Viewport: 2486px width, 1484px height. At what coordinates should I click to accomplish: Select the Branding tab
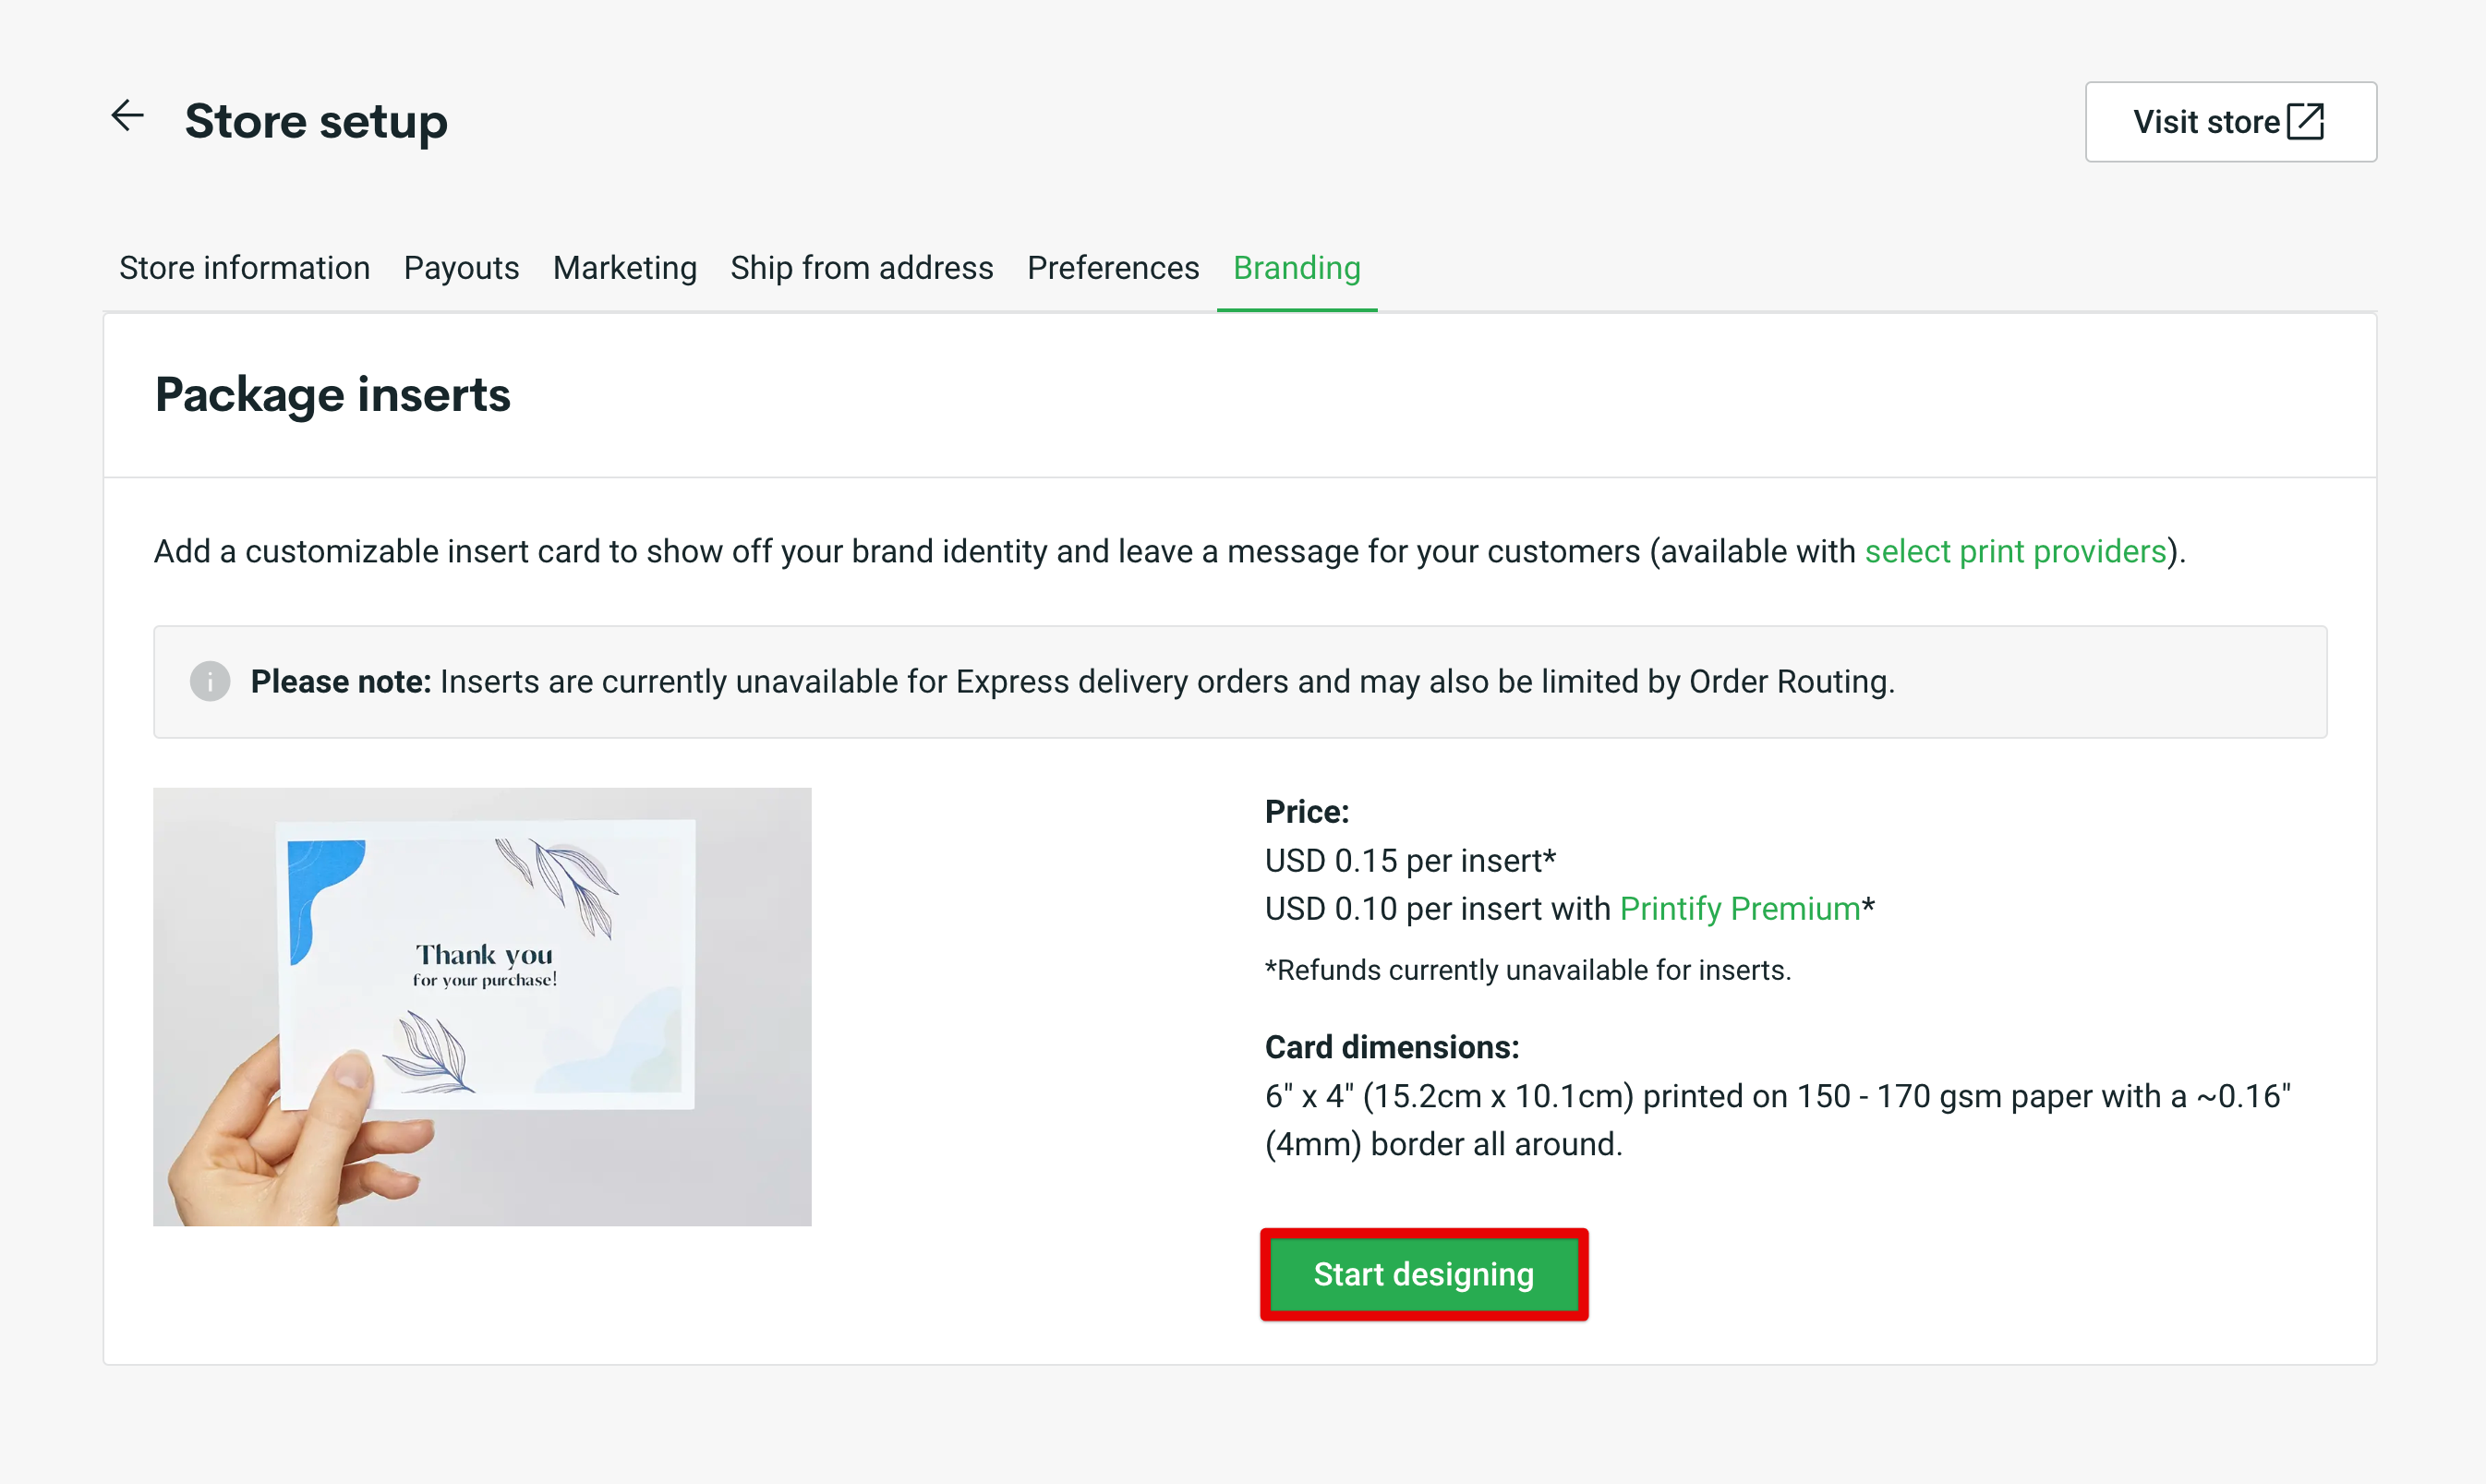tap(1297, 268)
